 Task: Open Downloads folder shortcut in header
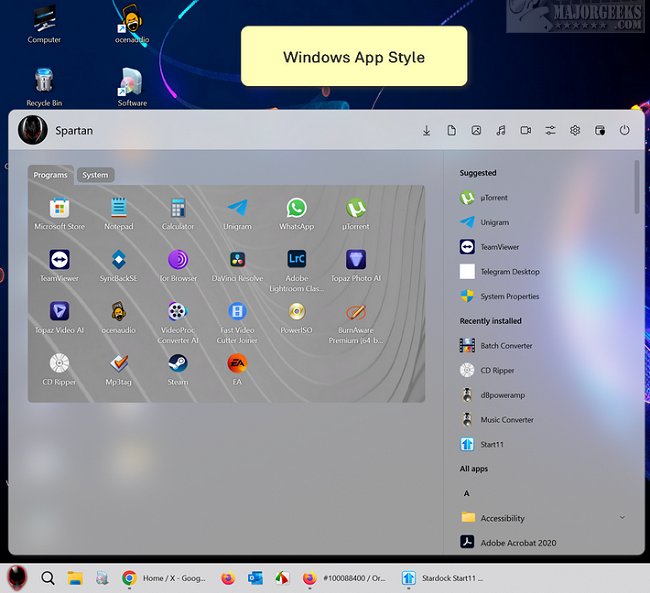(427, 131)
